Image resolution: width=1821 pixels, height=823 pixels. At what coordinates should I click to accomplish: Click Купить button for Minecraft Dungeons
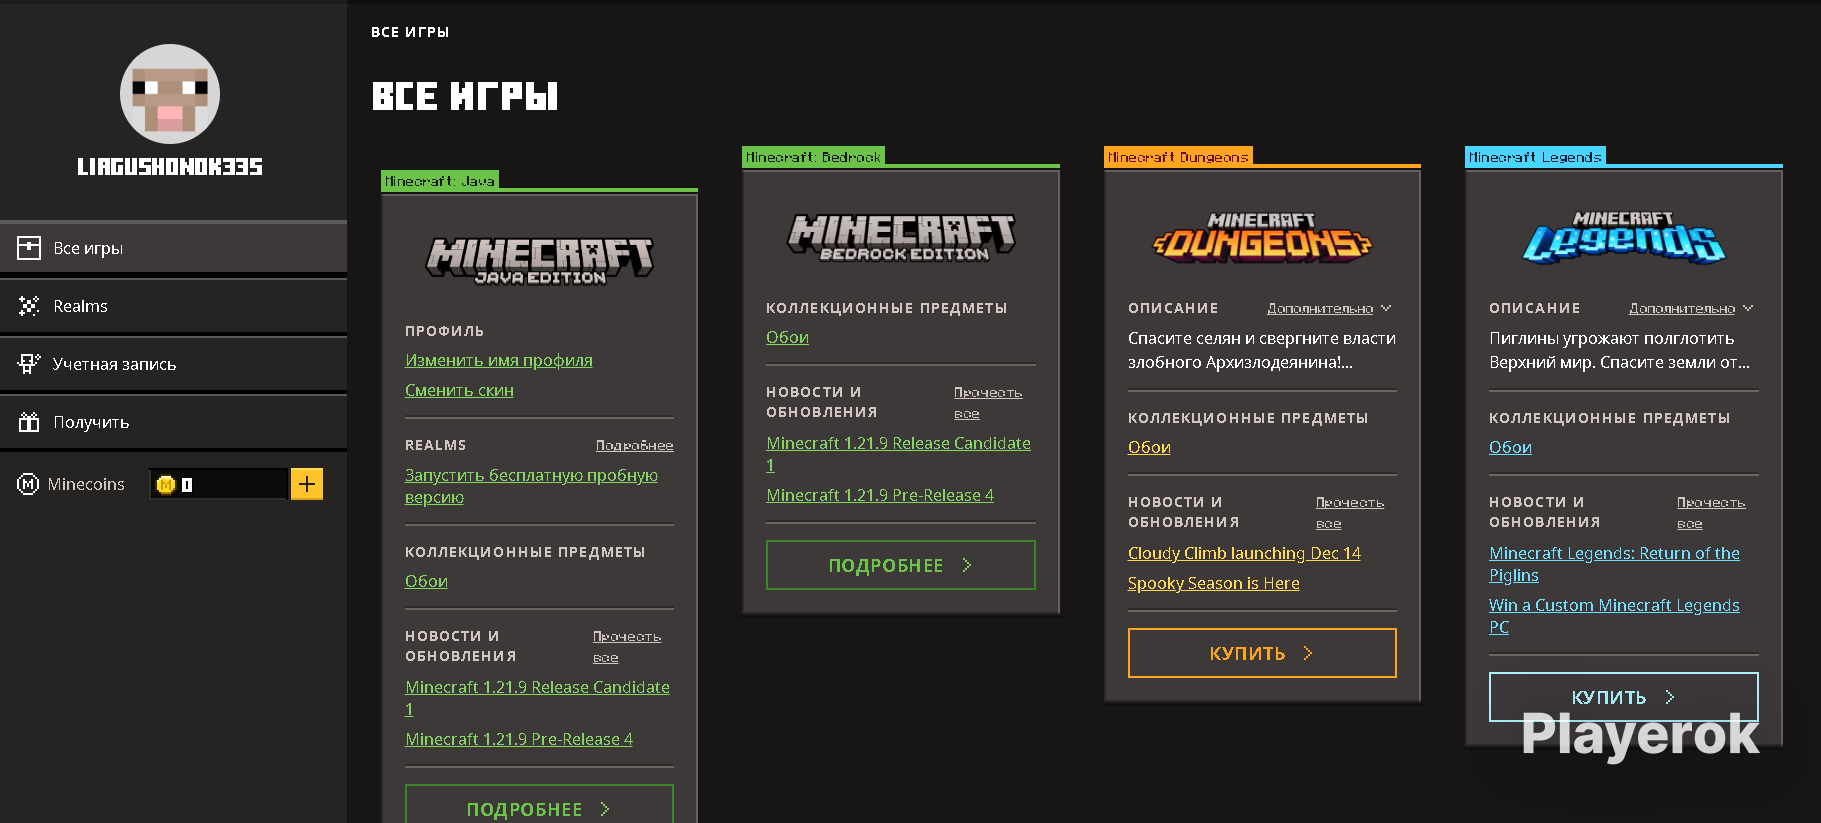pos(1262,653)
